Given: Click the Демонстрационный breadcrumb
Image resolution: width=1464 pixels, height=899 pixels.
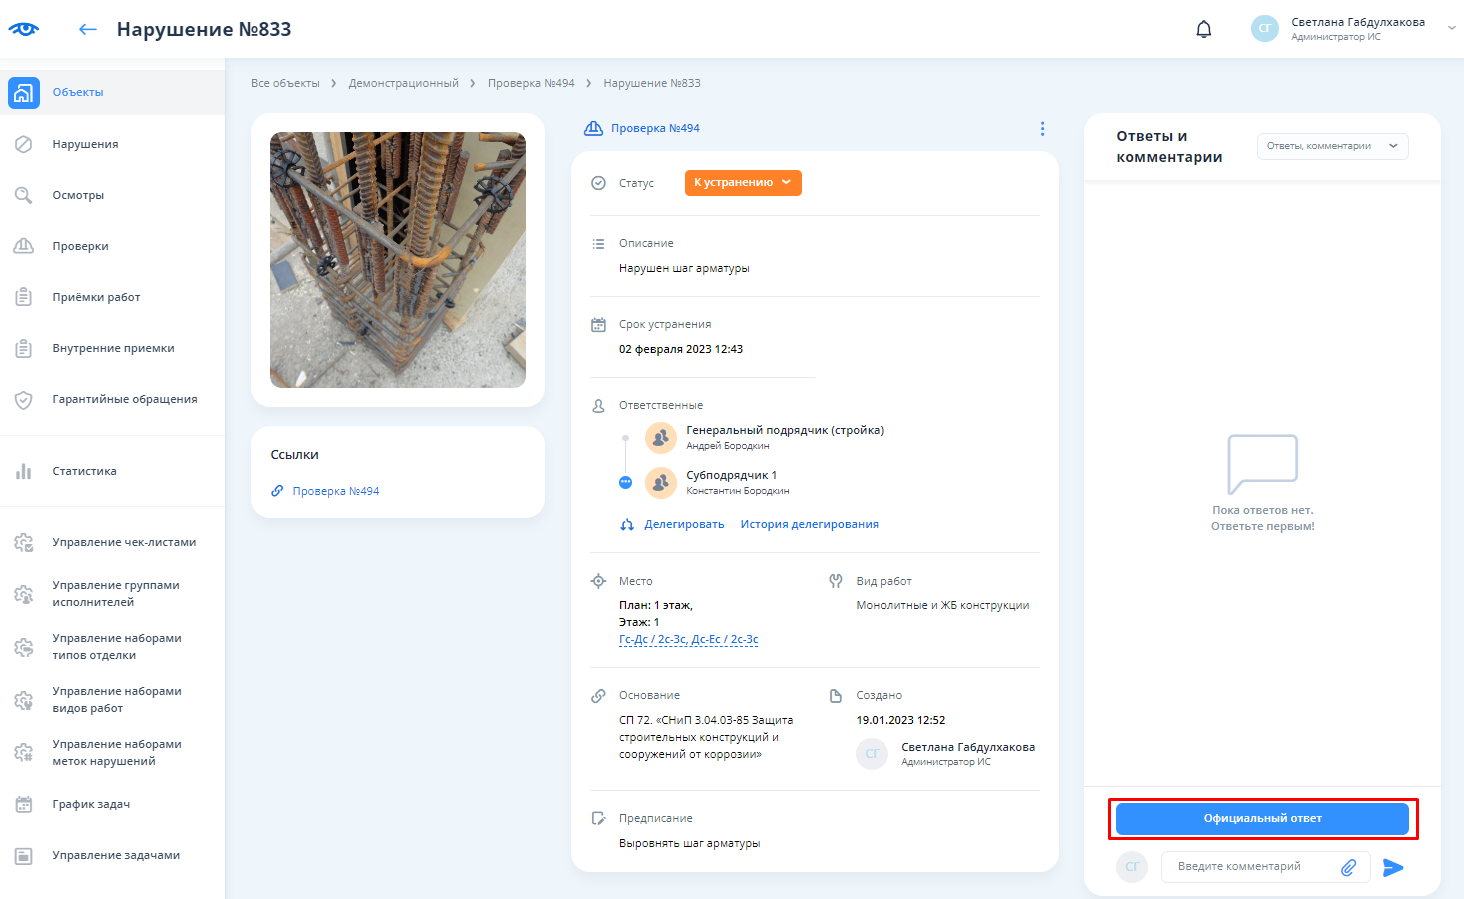Looking at the screenshot, I should click(403, 83).
